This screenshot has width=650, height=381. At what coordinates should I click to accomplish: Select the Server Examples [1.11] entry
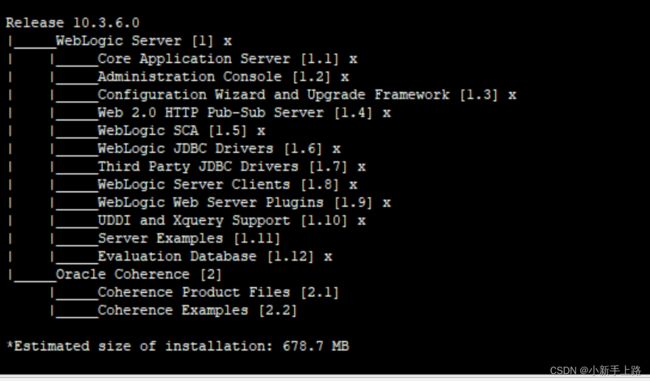(x=189, y=238)
